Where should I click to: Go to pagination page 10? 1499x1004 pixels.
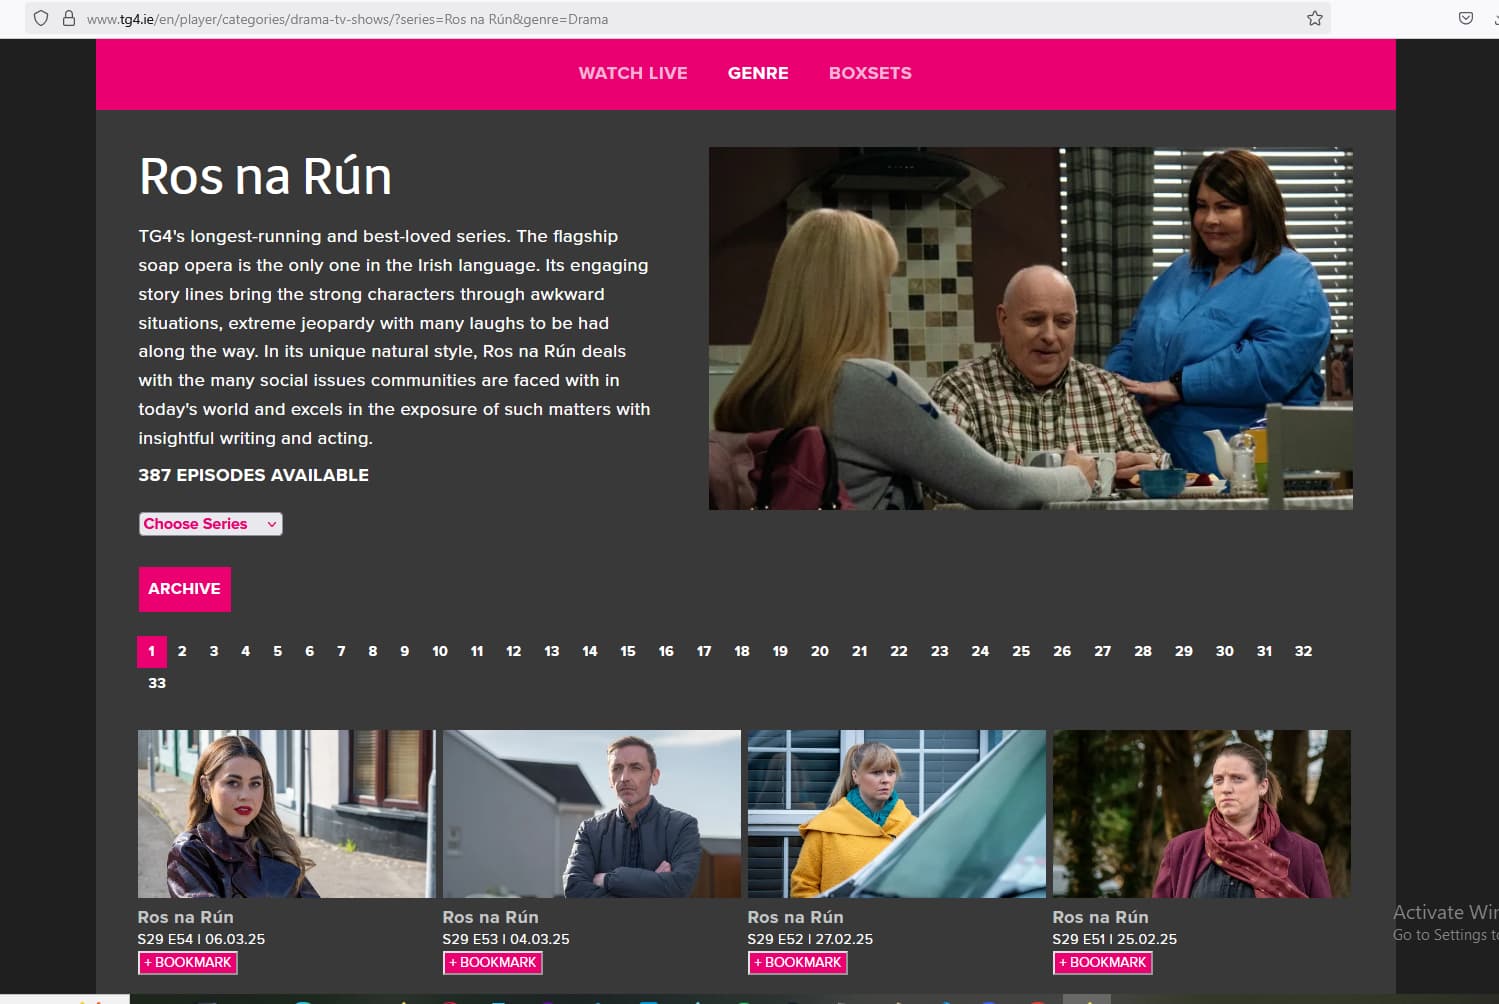(x=440, y=651)
